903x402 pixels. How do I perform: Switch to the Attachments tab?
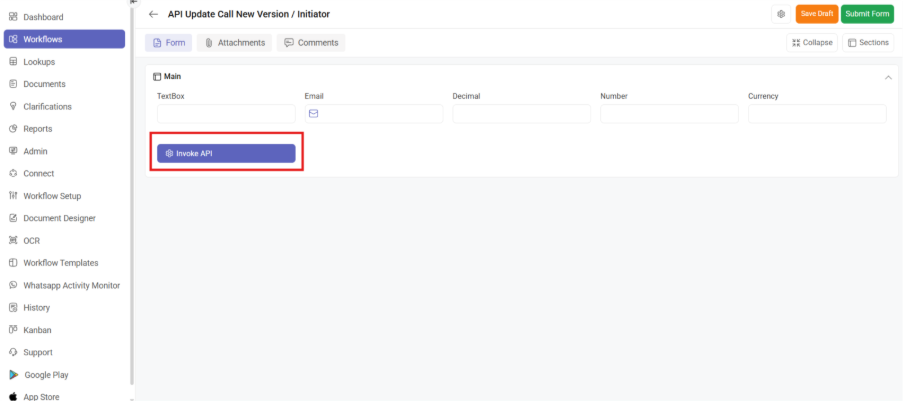pyautogui.click(x=234, y=43)
